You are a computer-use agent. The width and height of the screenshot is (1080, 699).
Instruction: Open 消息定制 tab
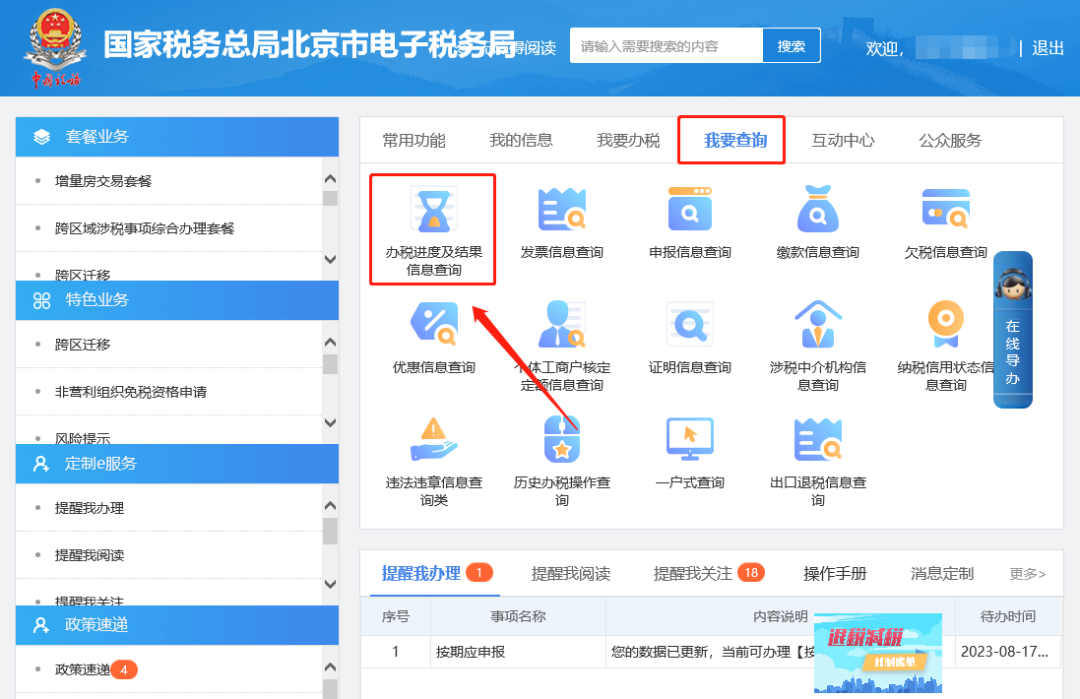(942, 574)
